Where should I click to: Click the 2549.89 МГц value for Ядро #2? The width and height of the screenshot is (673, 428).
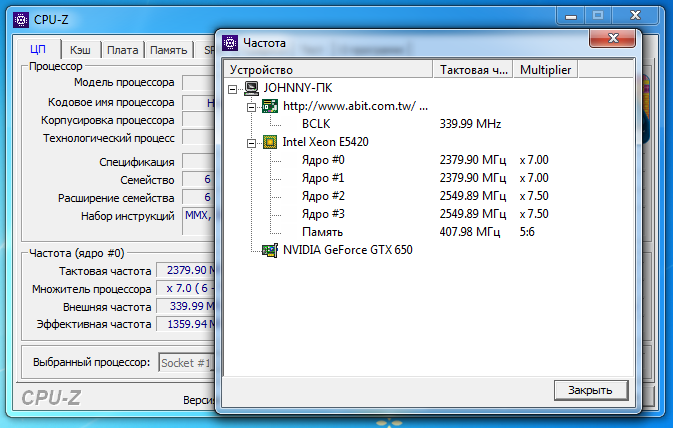coord(473,196)
